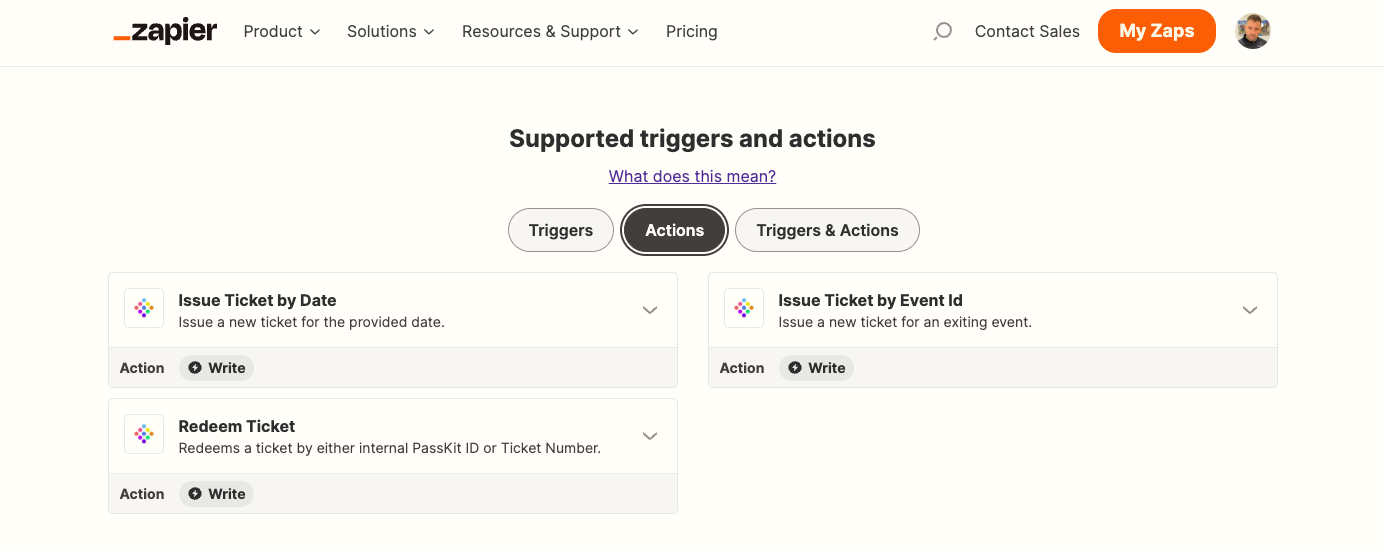Show both Triggers & Actions
Viewport: 1383px width, 550px height.
827,230
